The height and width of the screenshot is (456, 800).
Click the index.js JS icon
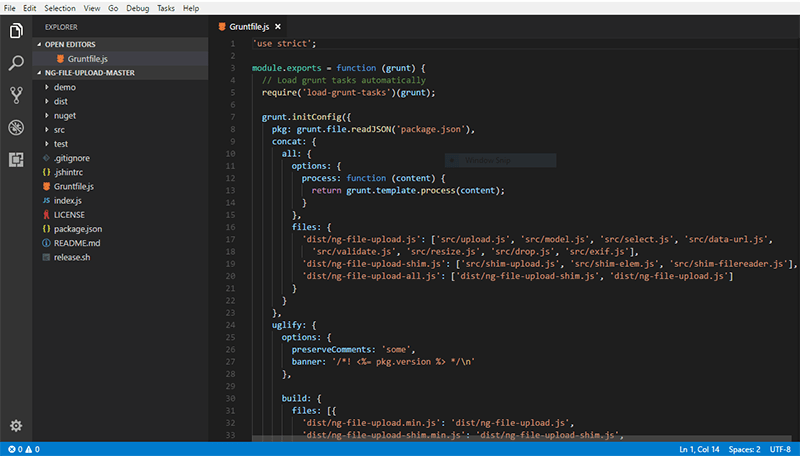46,200
